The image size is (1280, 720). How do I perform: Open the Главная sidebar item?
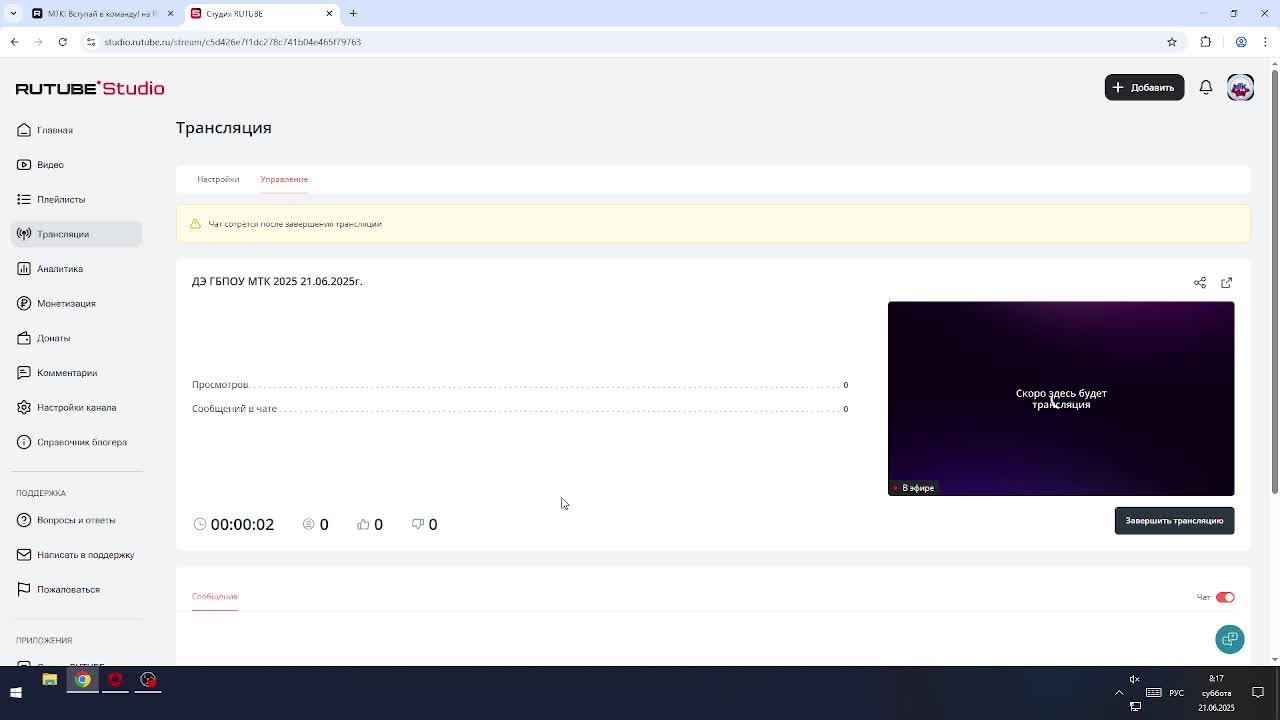[54, 130]
